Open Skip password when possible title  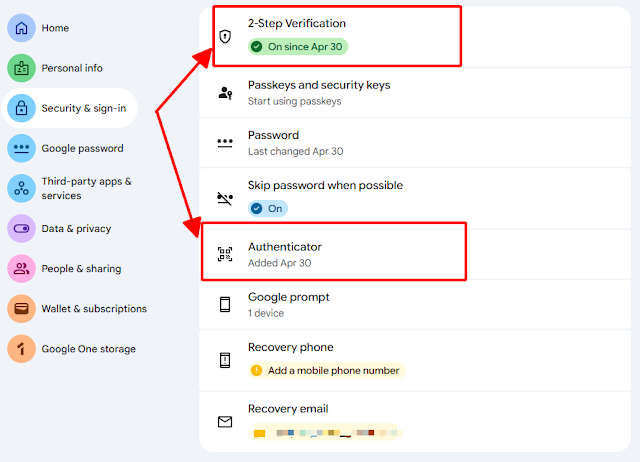(325, 185)
